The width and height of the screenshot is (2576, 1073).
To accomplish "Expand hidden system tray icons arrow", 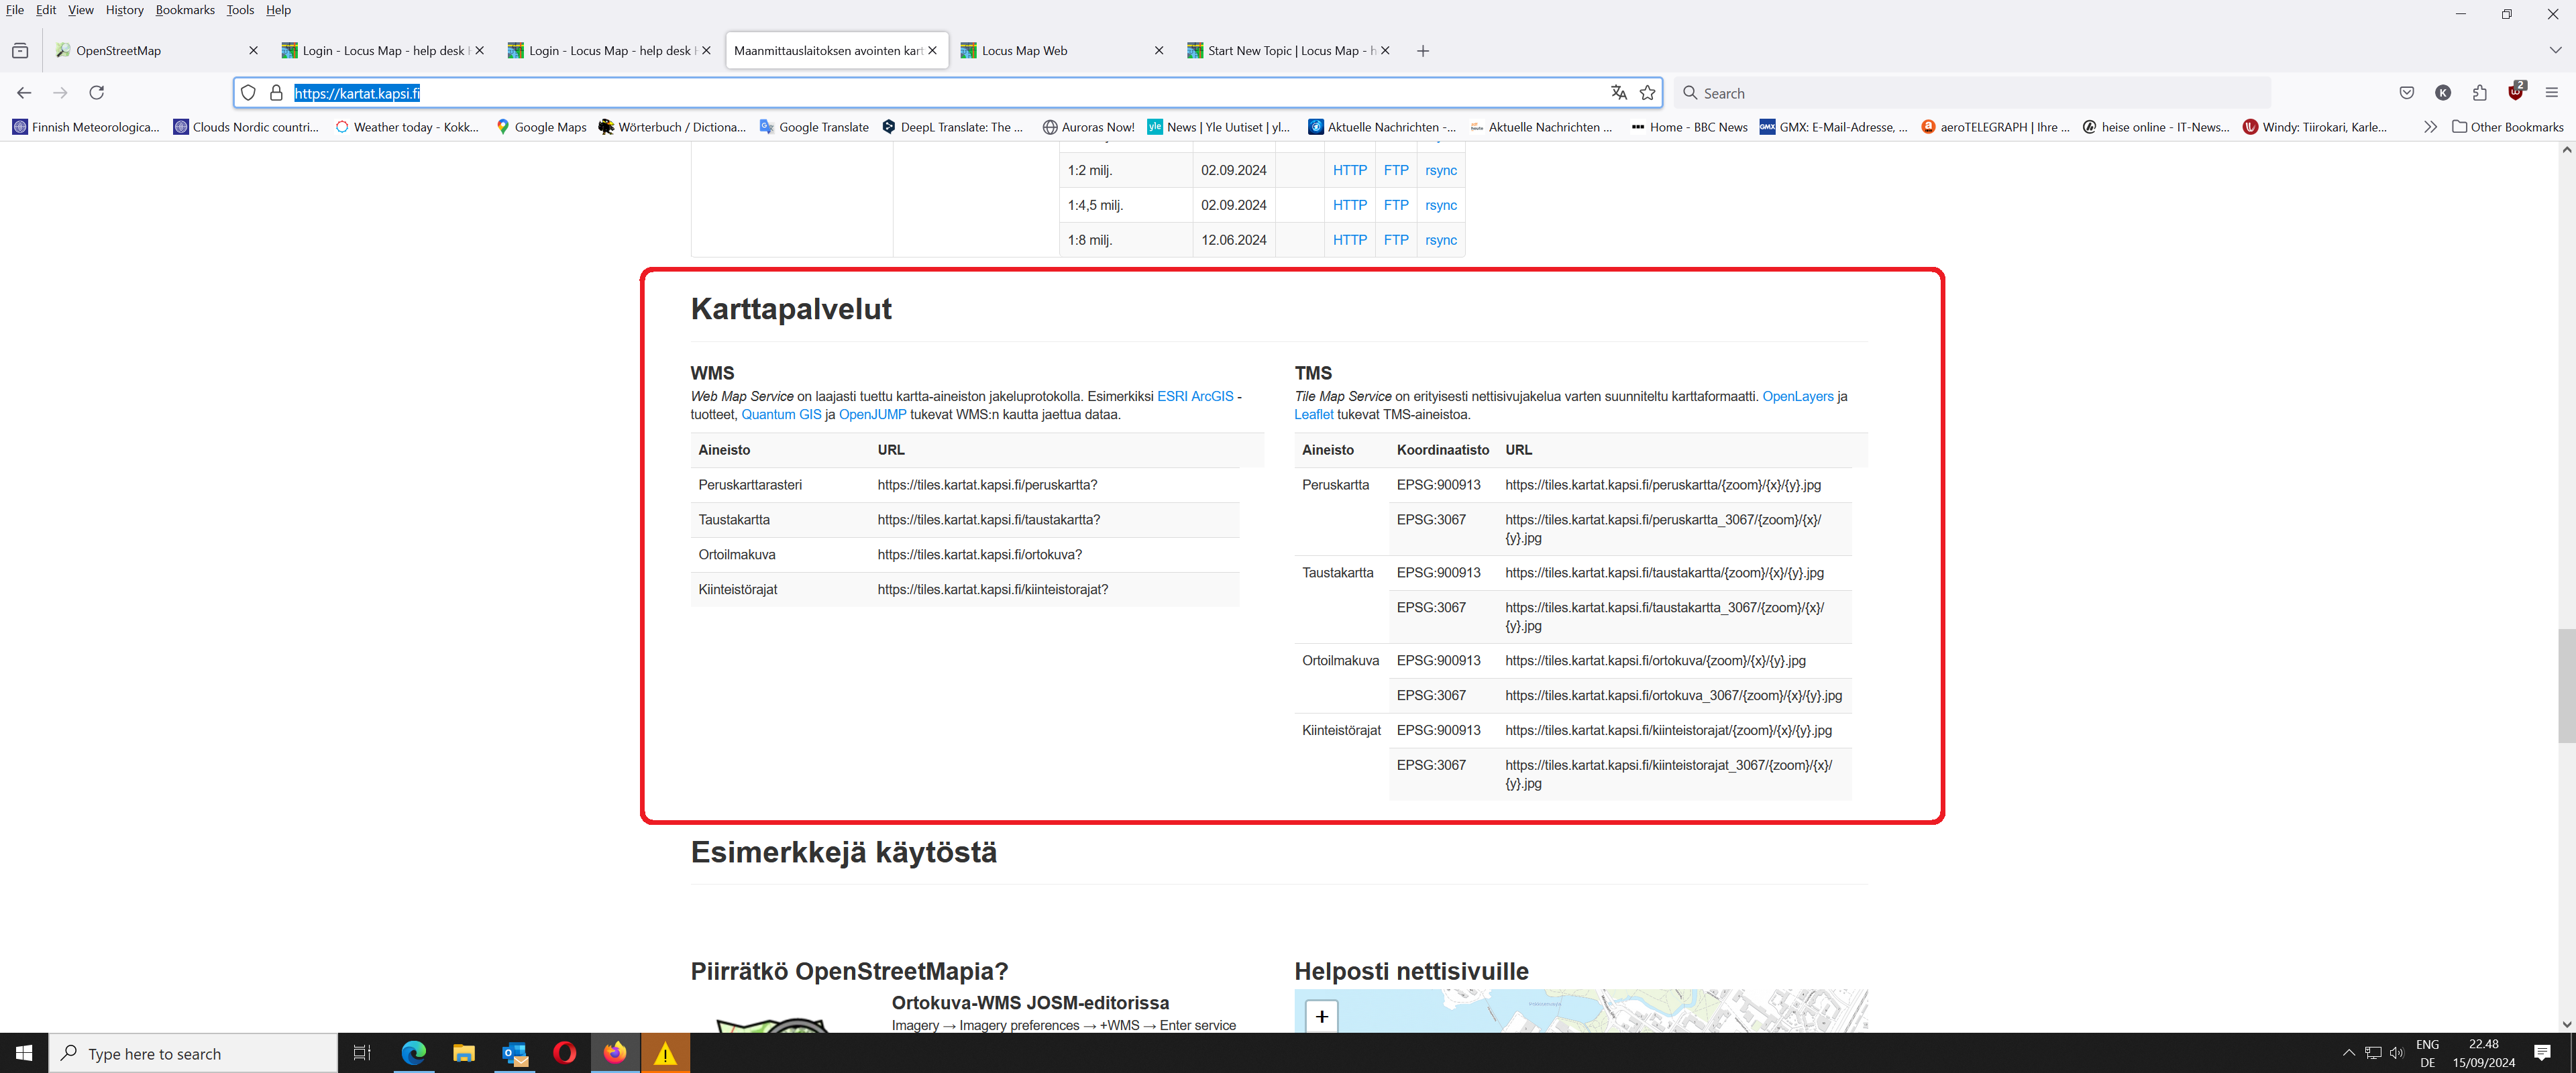I will point(2348,1053).
